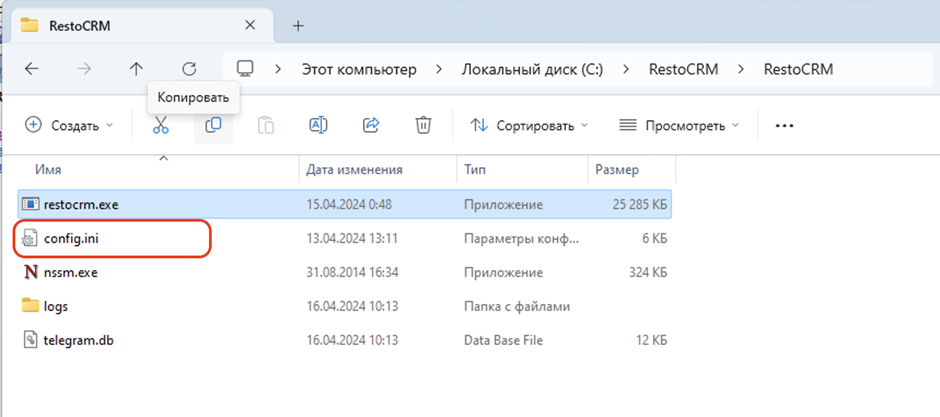
Task: Click the Paste clipboard icon
Action: pos(266,125)
